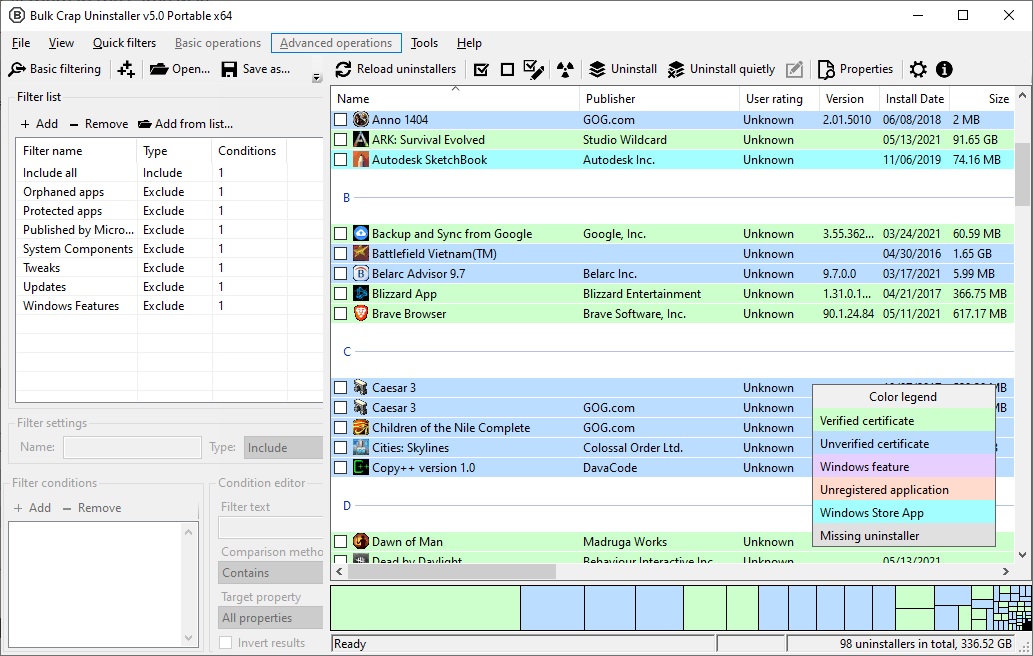Open the Quick filters menu
Screen dimensions: 1033x656
pyautogui.click(x=125, y=43)
